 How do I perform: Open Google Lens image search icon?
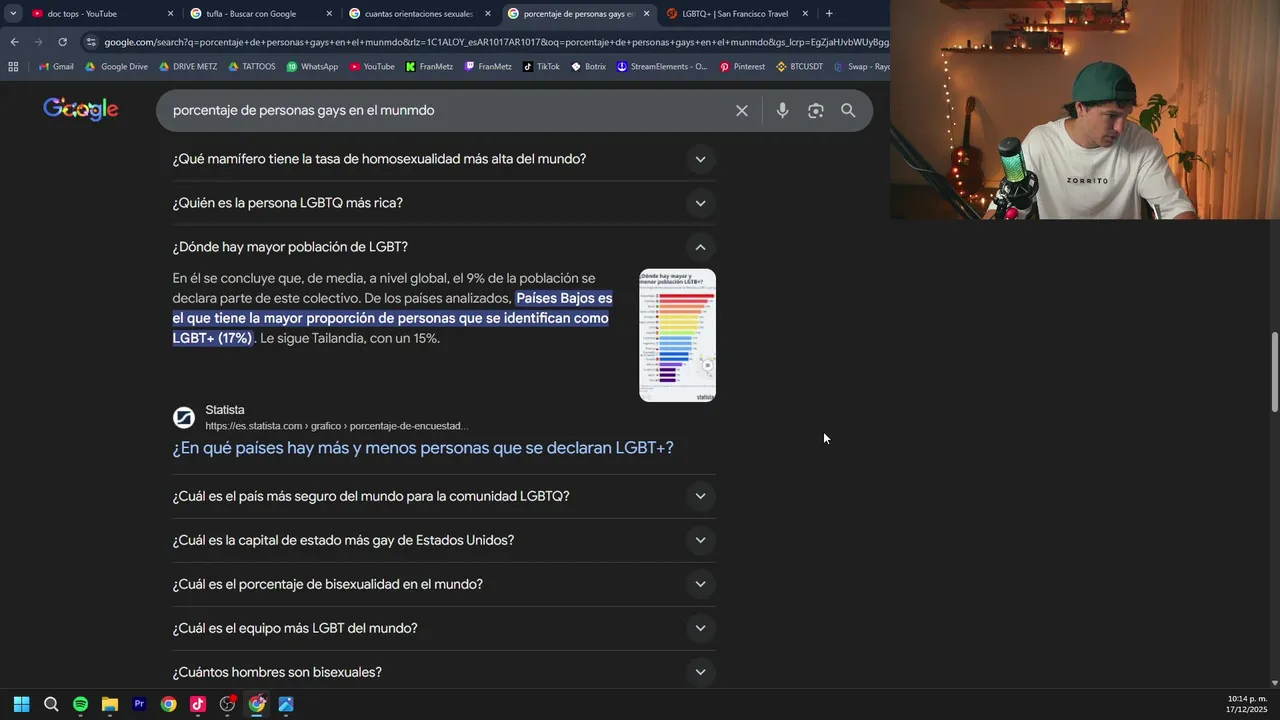[x=816, y=111]
